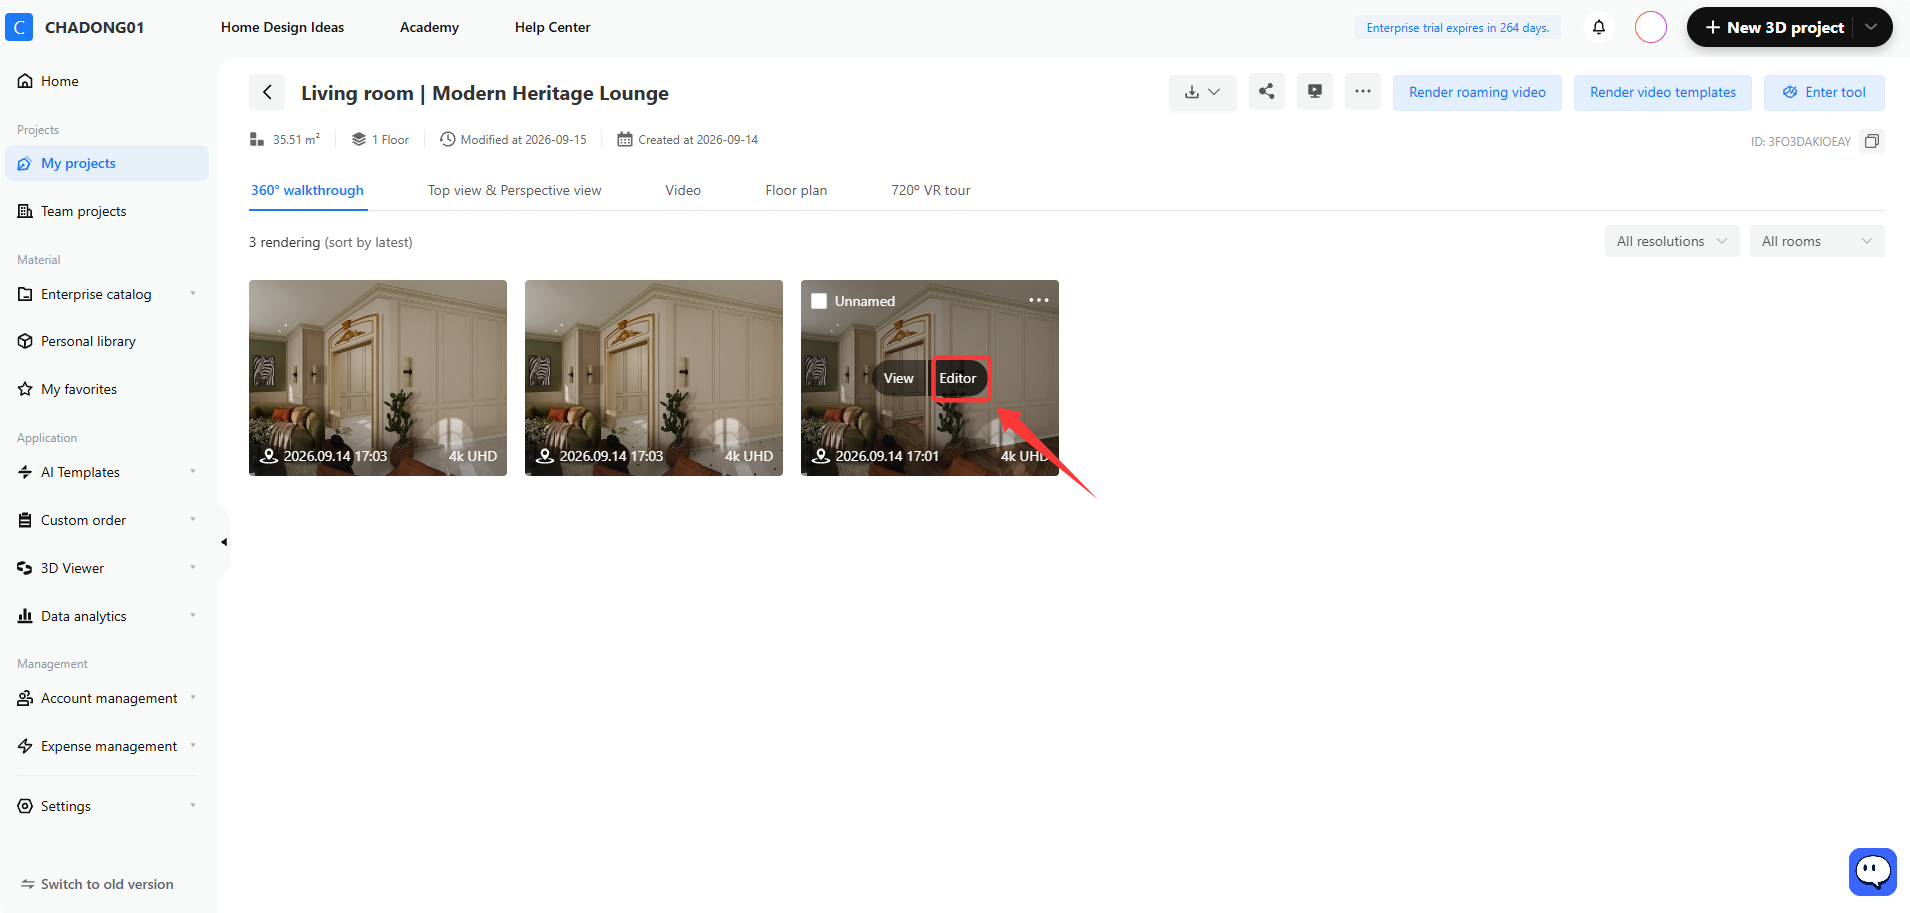Expand the download options dropdown
The width and height of the screenshot is (1910, 913).
1203,92
